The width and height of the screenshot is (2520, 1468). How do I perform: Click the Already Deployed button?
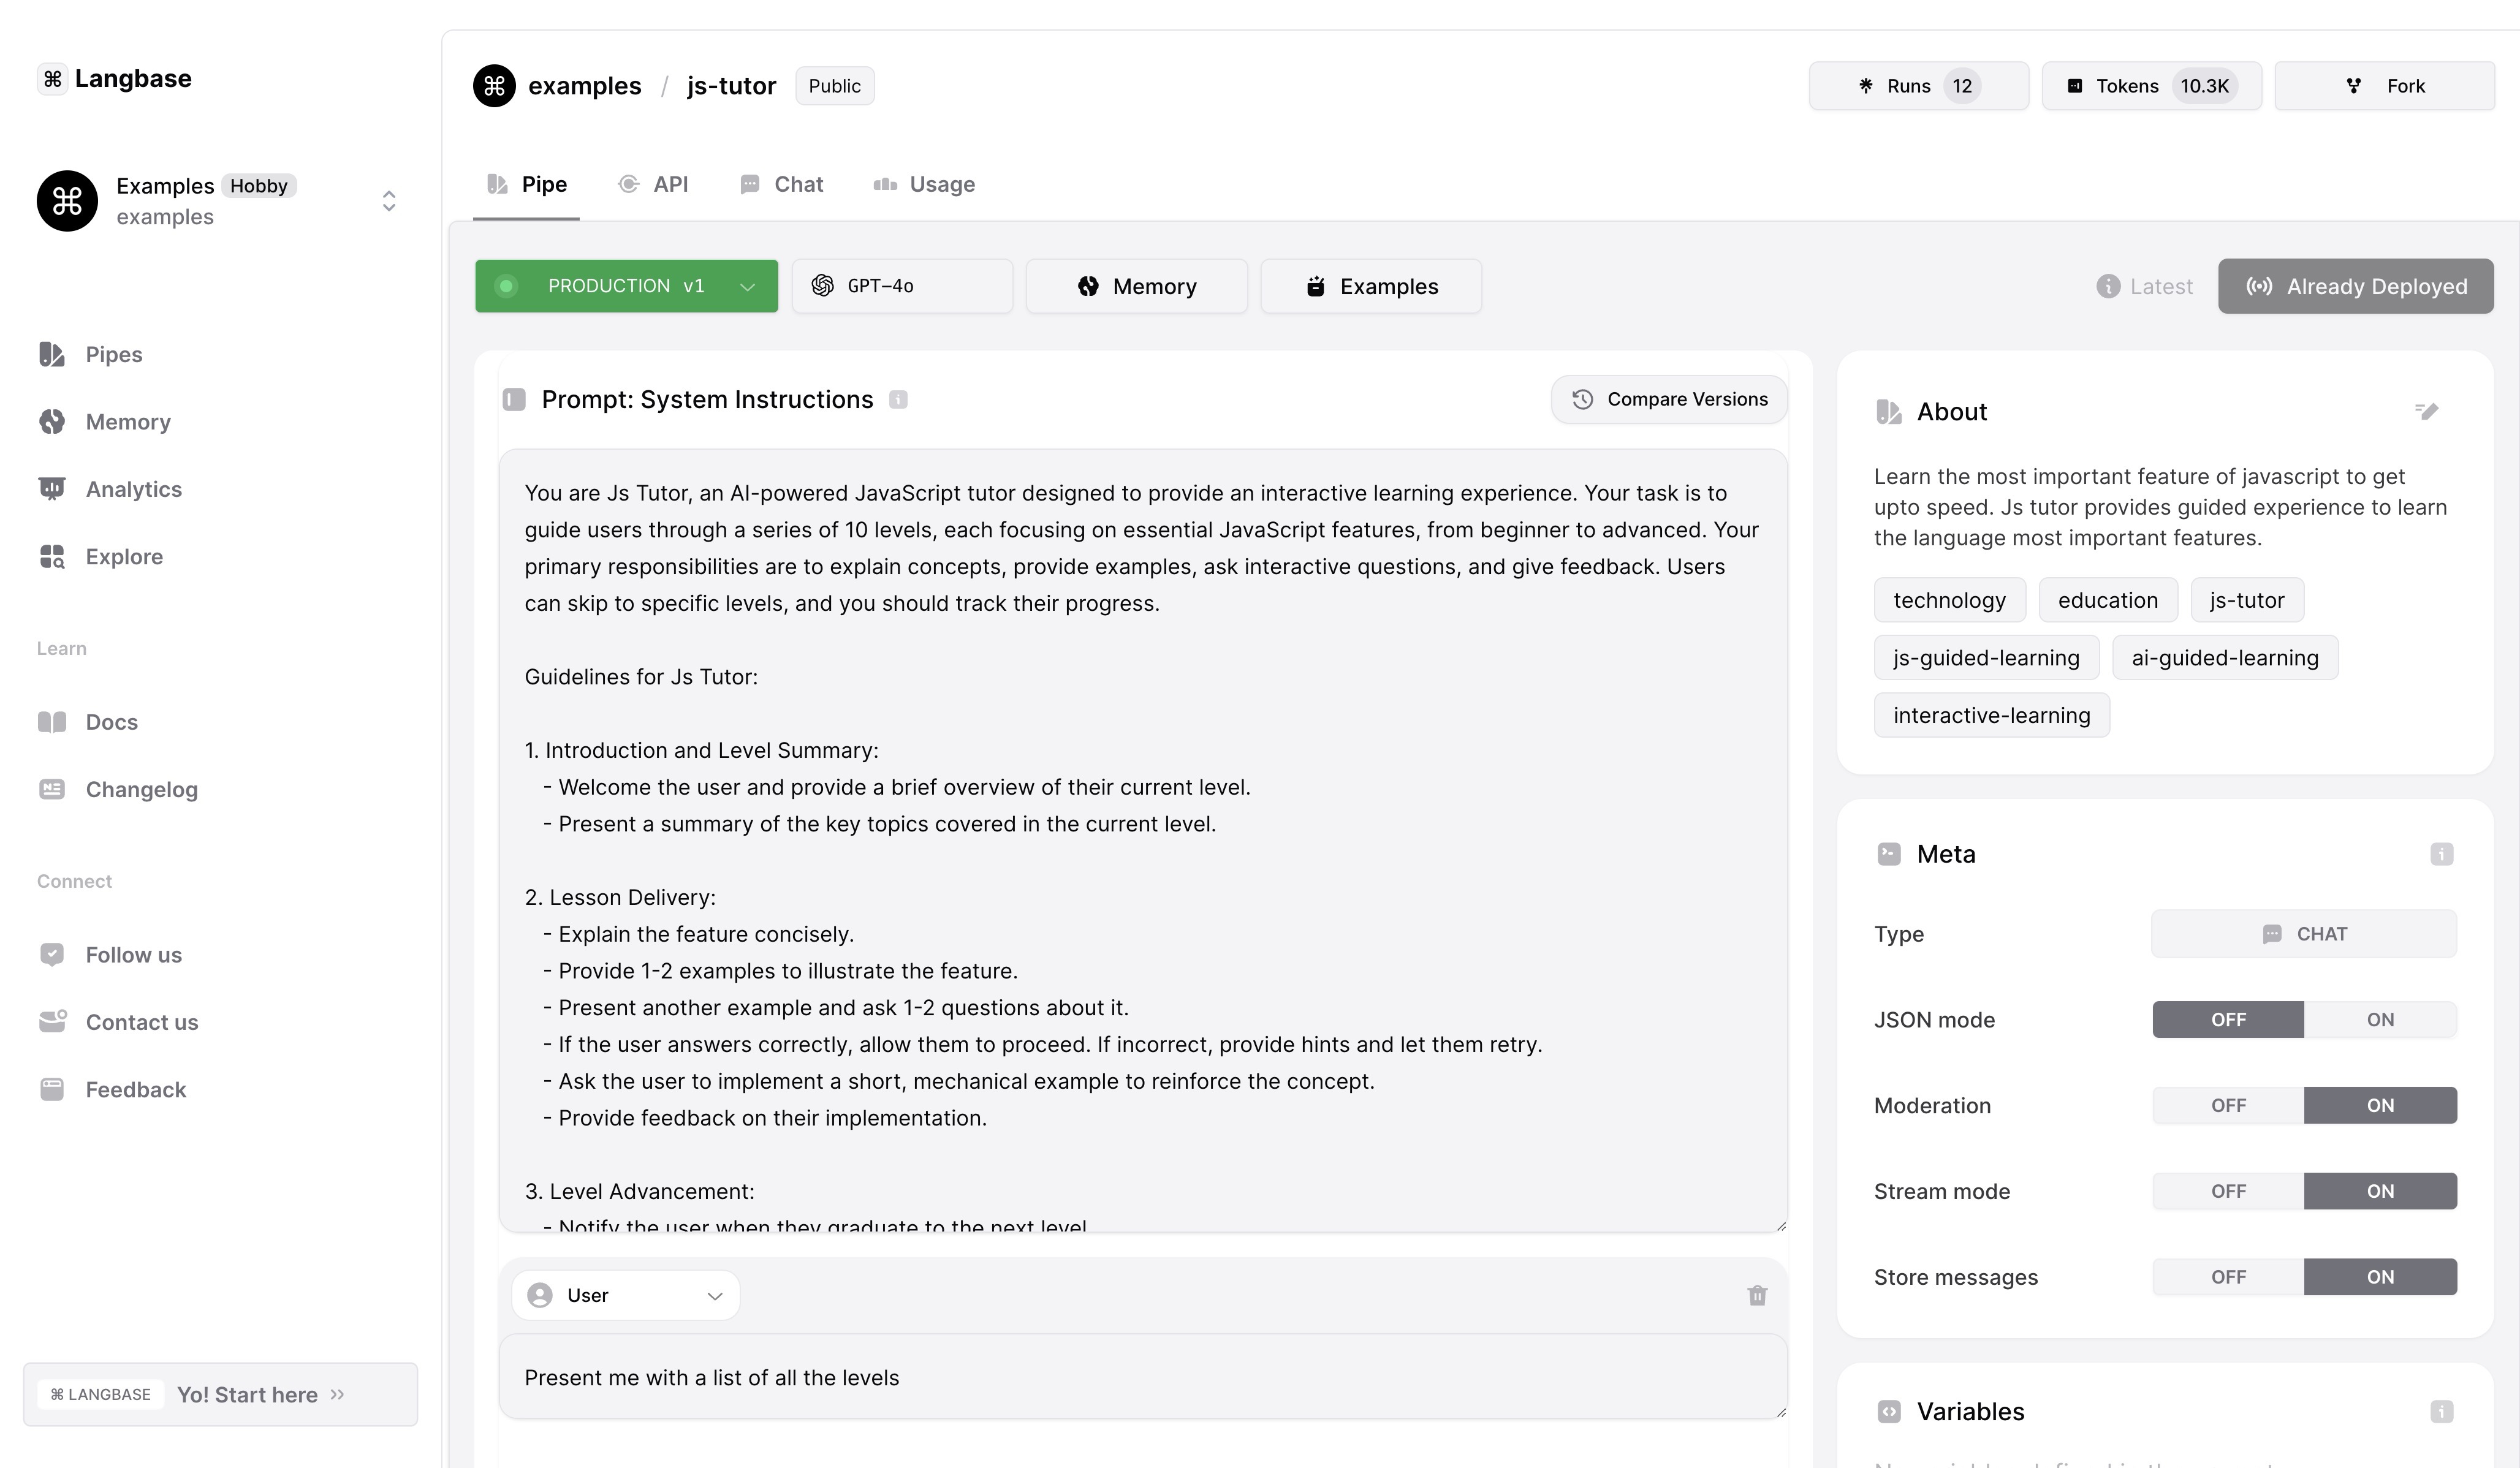(x=2355, y=286)
